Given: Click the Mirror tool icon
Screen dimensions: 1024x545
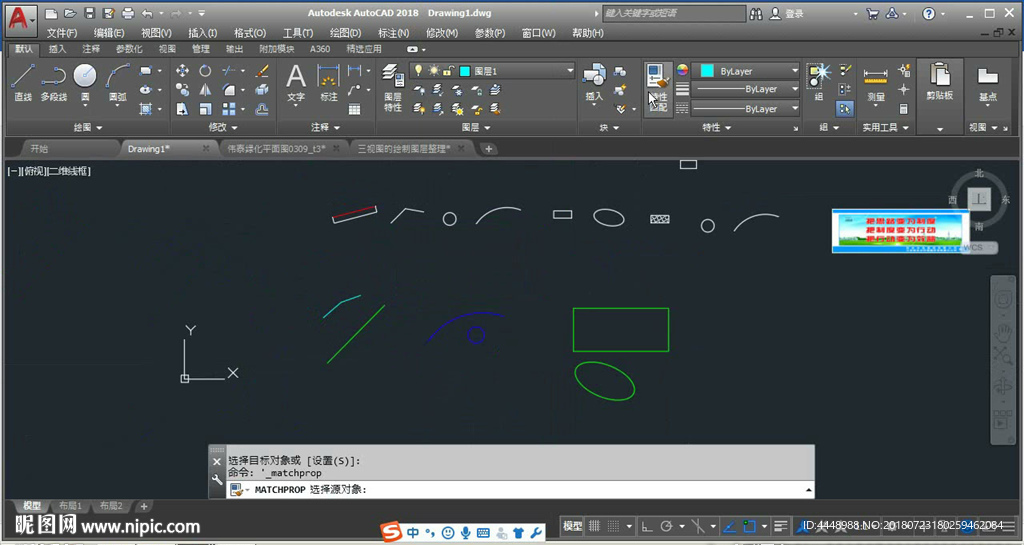Looking at the screenshot, I should [x=205, y=90].
